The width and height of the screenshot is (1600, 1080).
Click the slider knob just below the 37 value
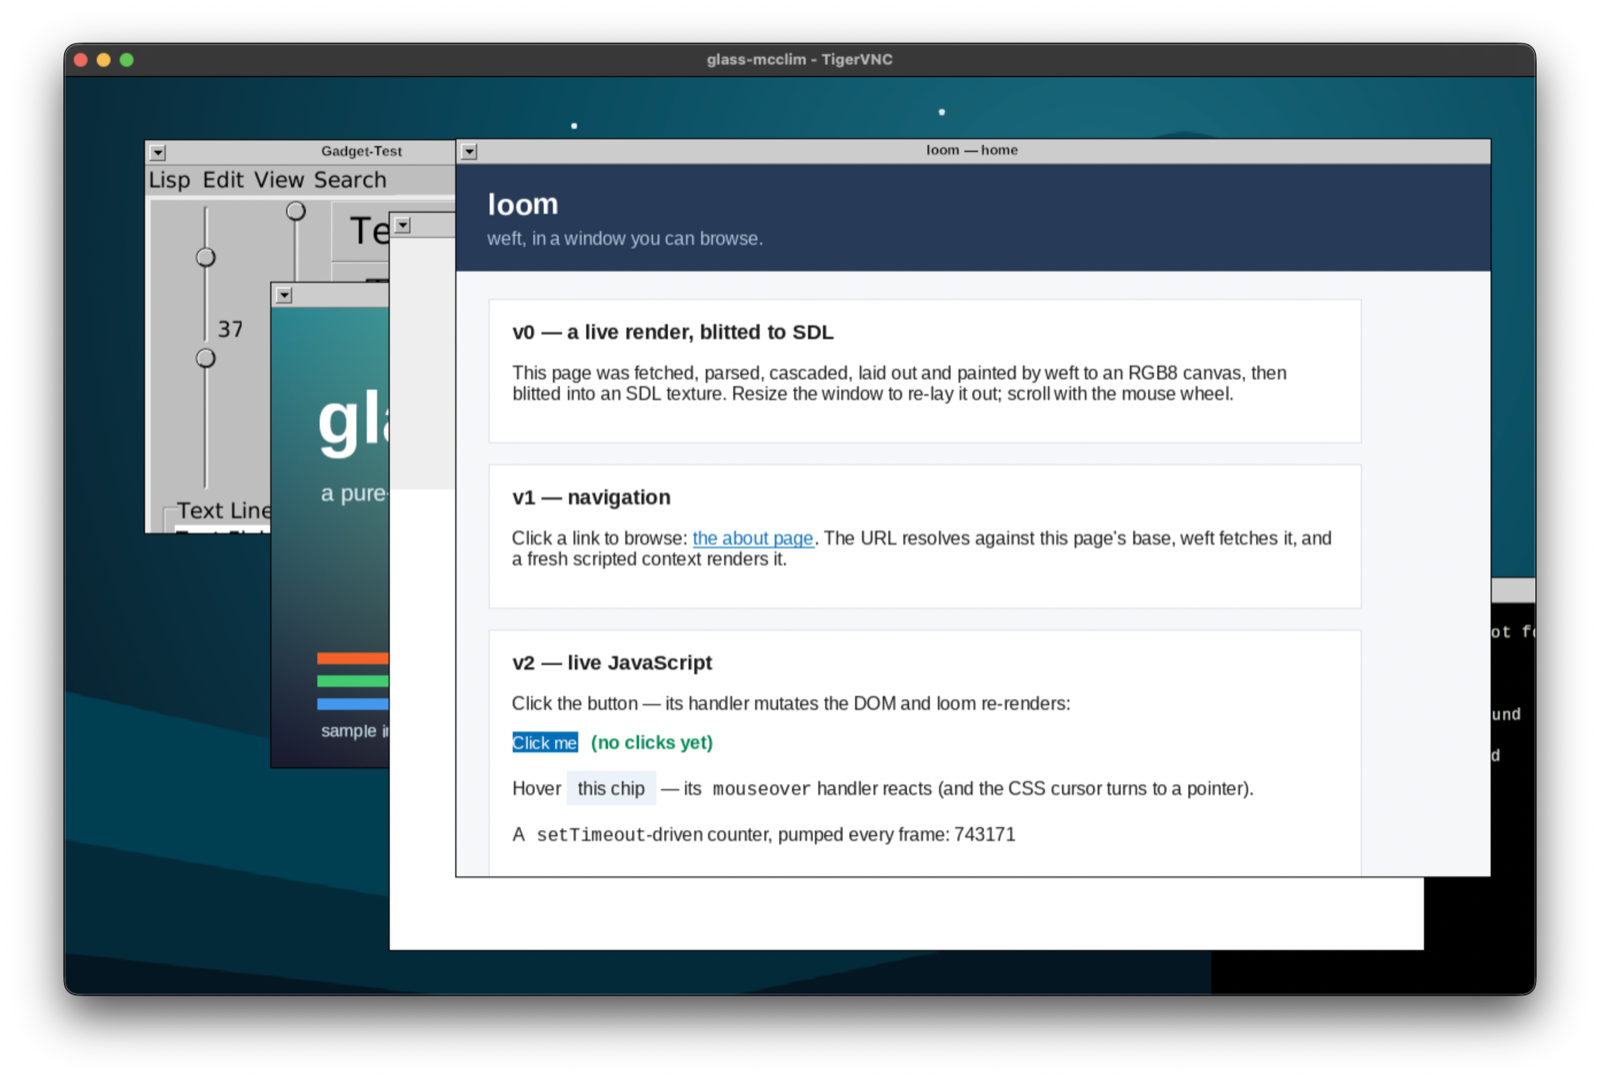click(x=206, y=358)
